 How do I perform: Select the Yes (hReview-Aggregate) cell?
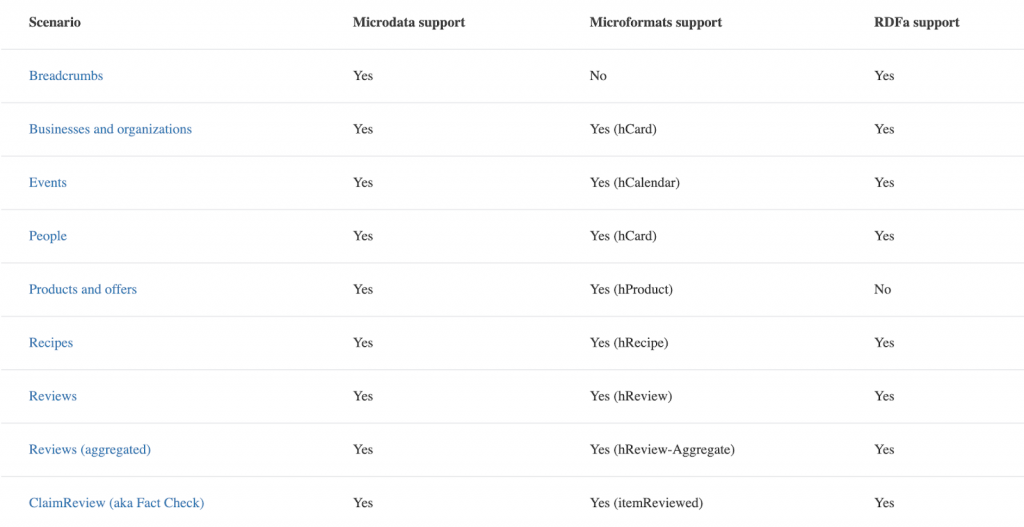(662, 450)
